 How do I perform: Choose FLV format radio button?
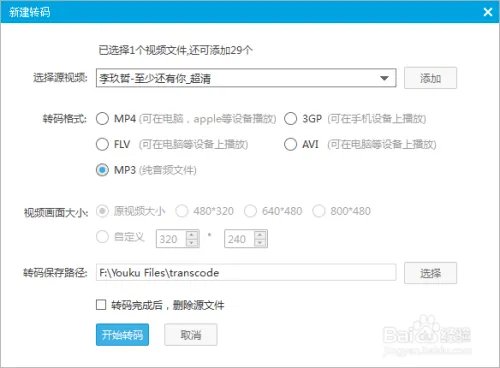point(102,144)
